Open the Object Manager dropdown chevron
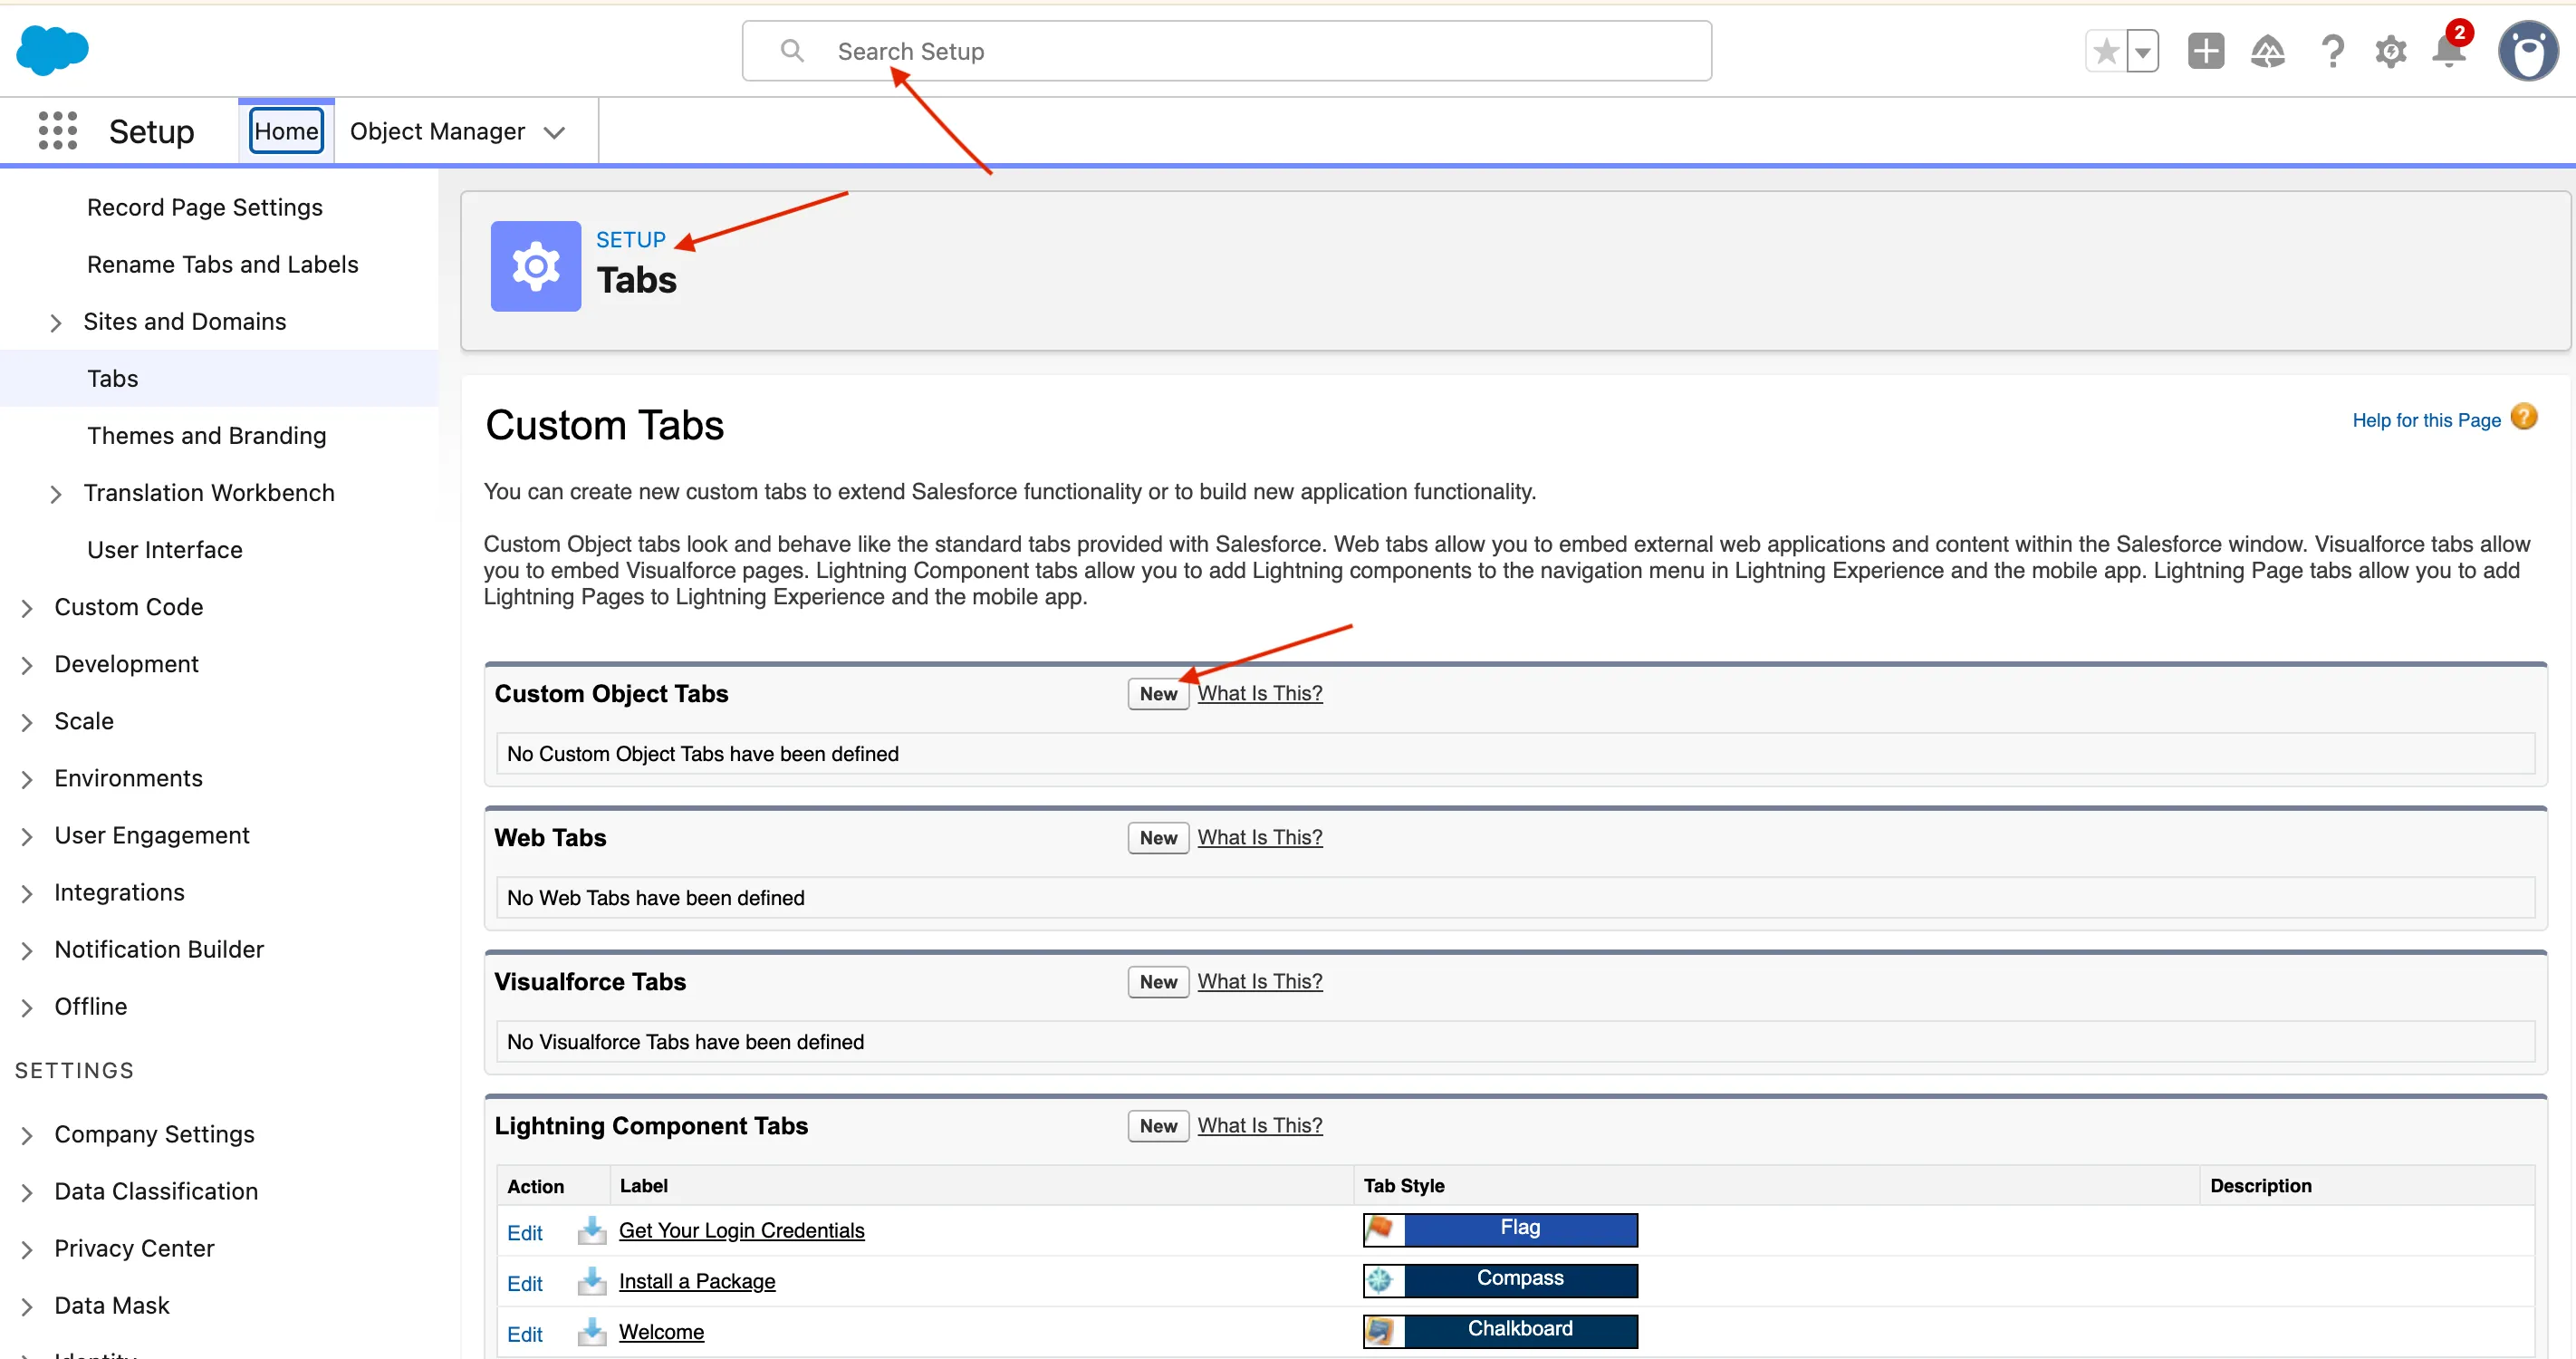This screenshot has height=1359, width=2576. point(554,132)
